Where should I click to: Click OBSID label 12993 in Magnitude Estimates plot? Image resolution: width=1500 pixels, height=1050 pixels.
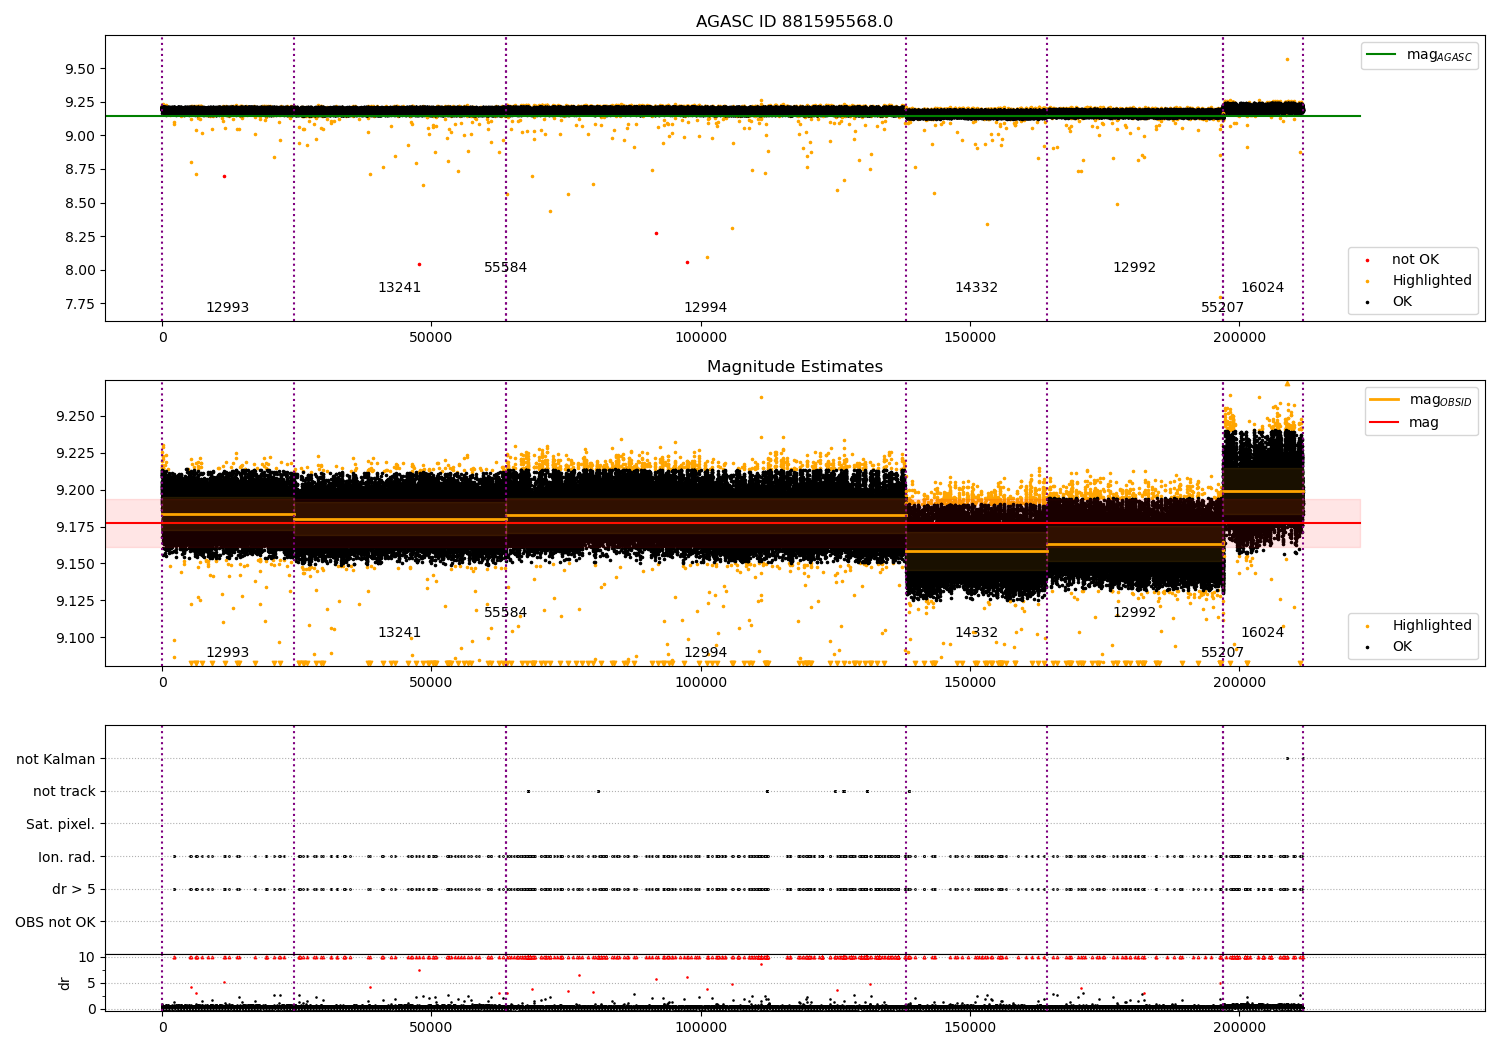(x=227, y=653)
